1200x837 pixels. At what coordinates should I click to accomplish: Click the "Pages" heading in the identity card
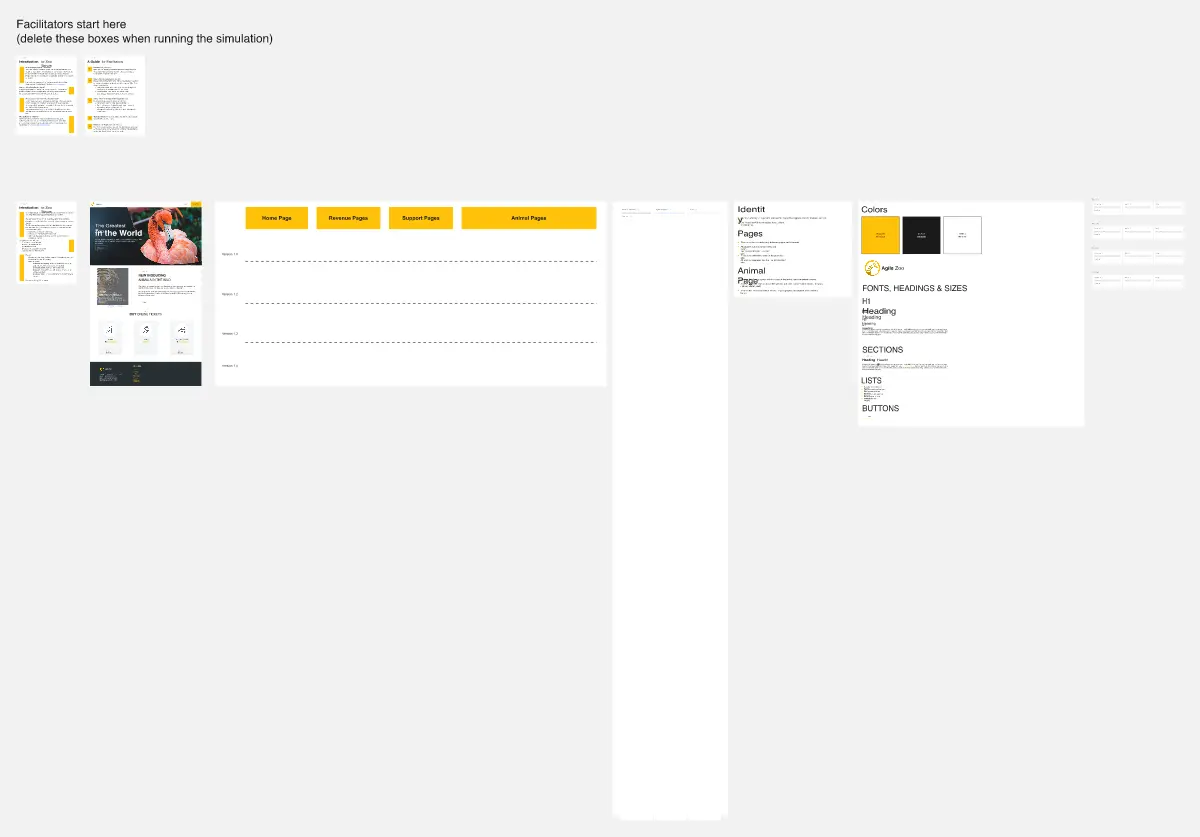(x=750, y=234)
